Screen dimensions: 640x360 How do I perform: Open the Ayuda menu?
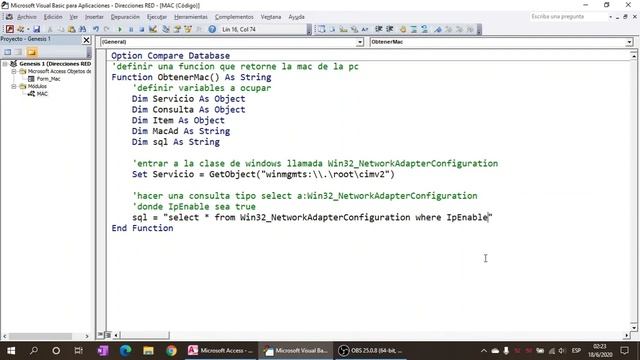tap(296, 17)
